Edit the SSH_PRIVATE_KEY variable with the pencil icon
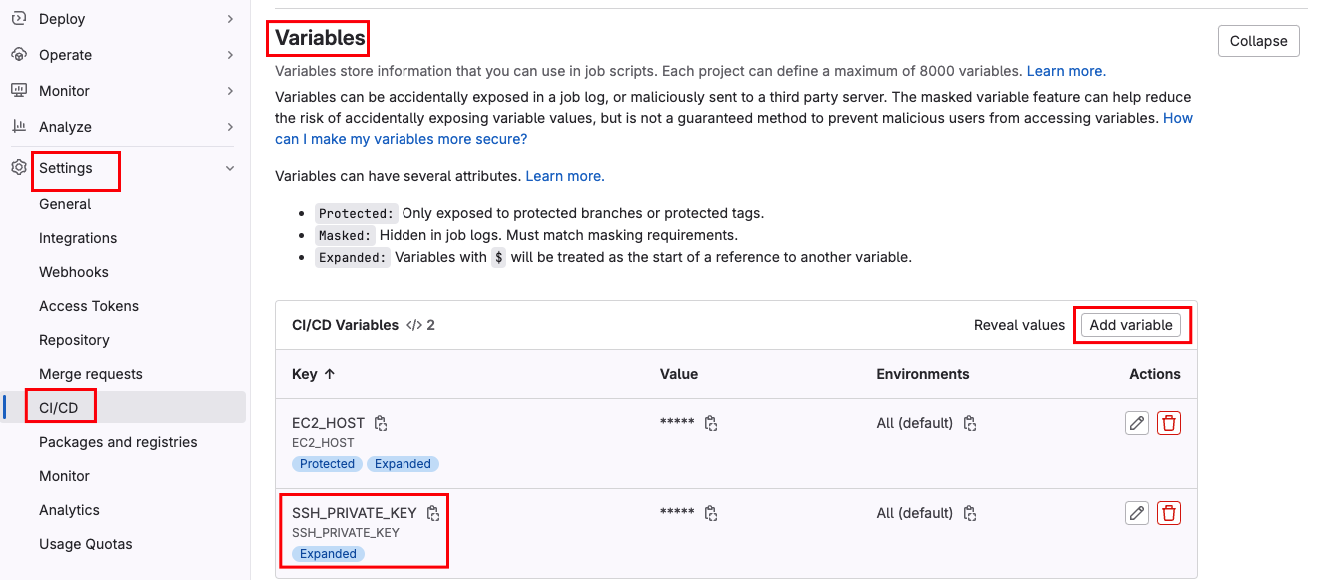 [x=1137, y=513]
